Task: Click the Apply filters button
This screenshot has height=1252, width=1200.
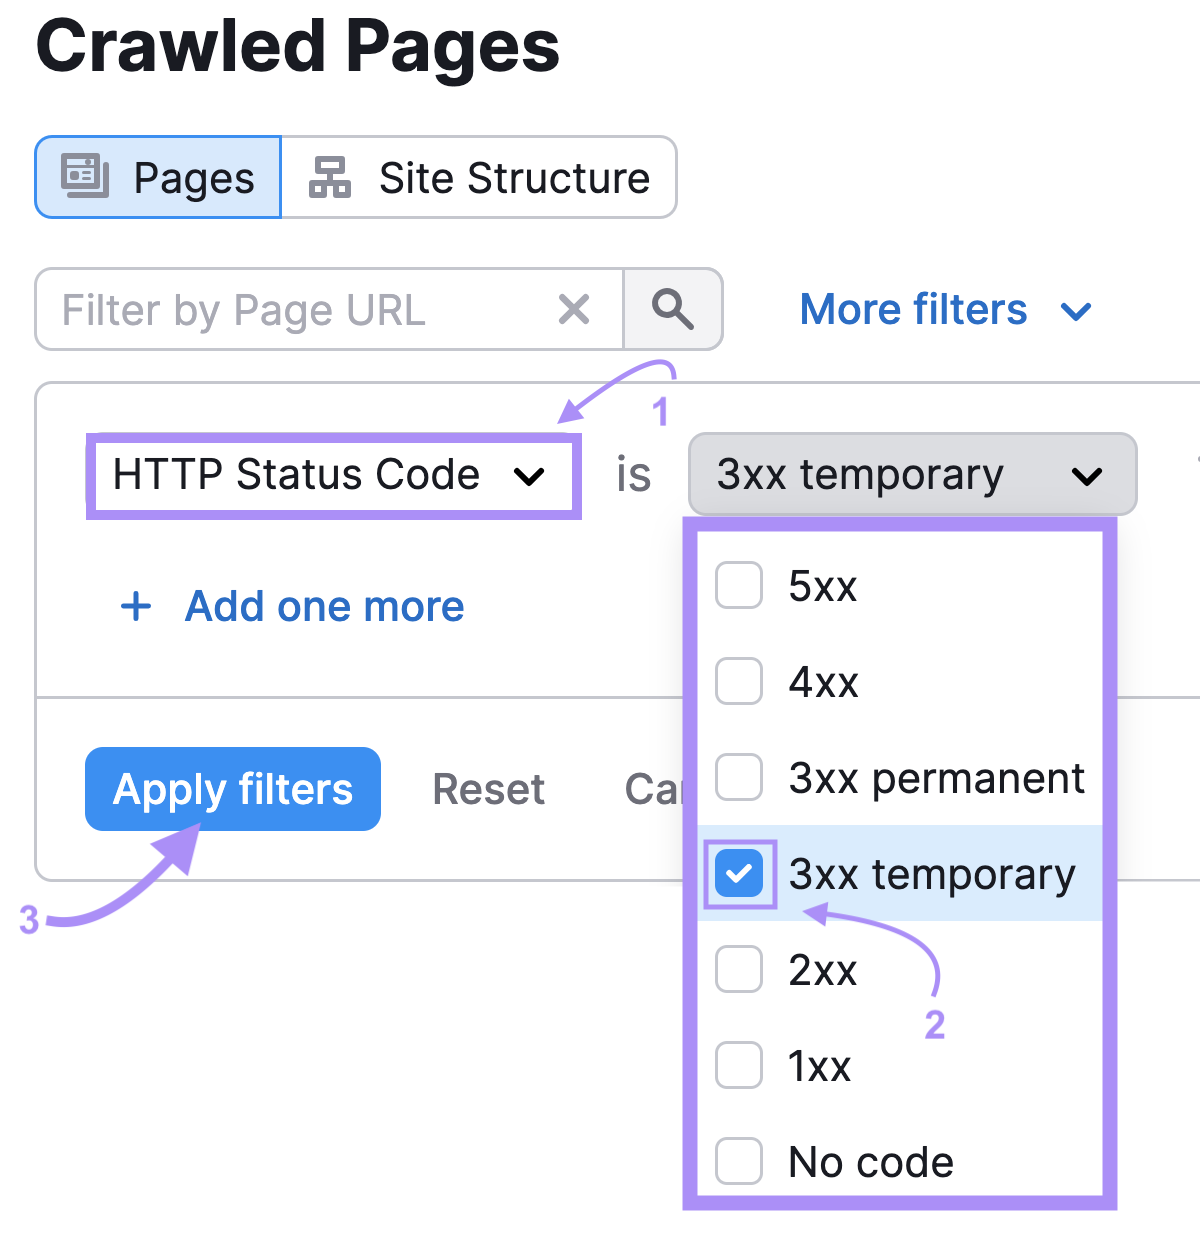Action: [232, 789]
